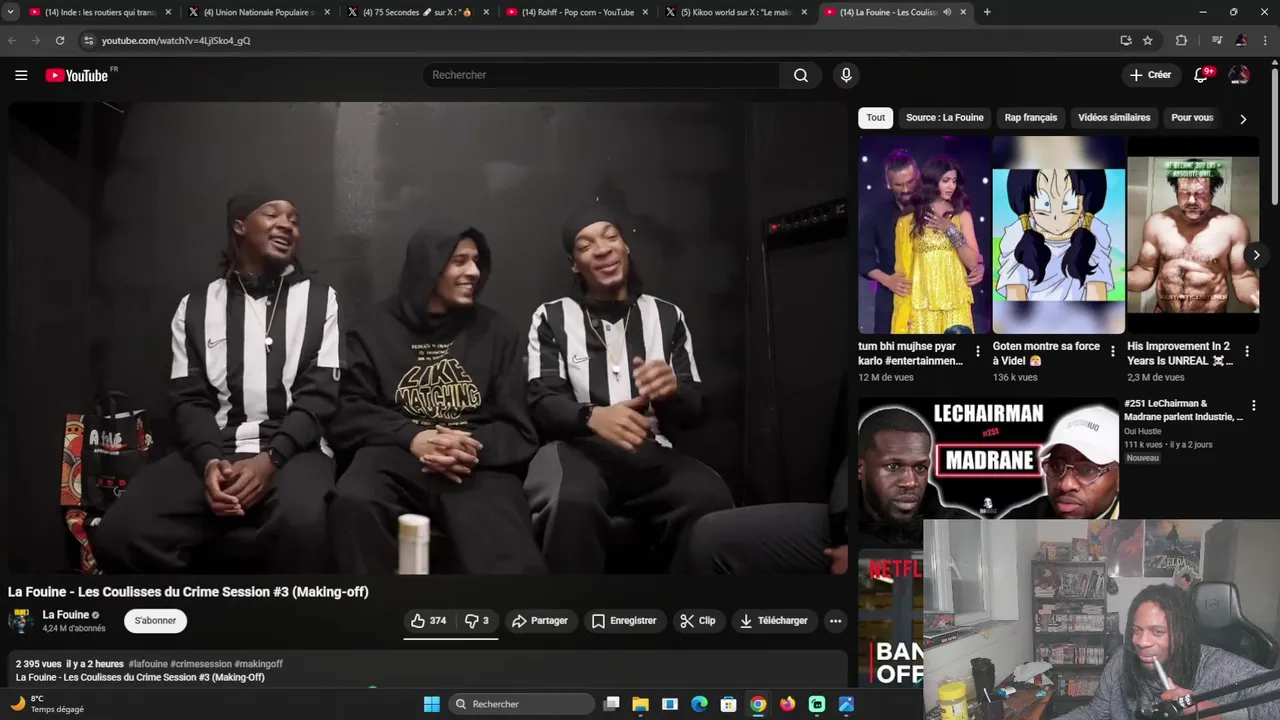Viewport: 1280px width, 720px height.
Task: Select 'Pour vous' filter chip
Action: pos(1192,118)
